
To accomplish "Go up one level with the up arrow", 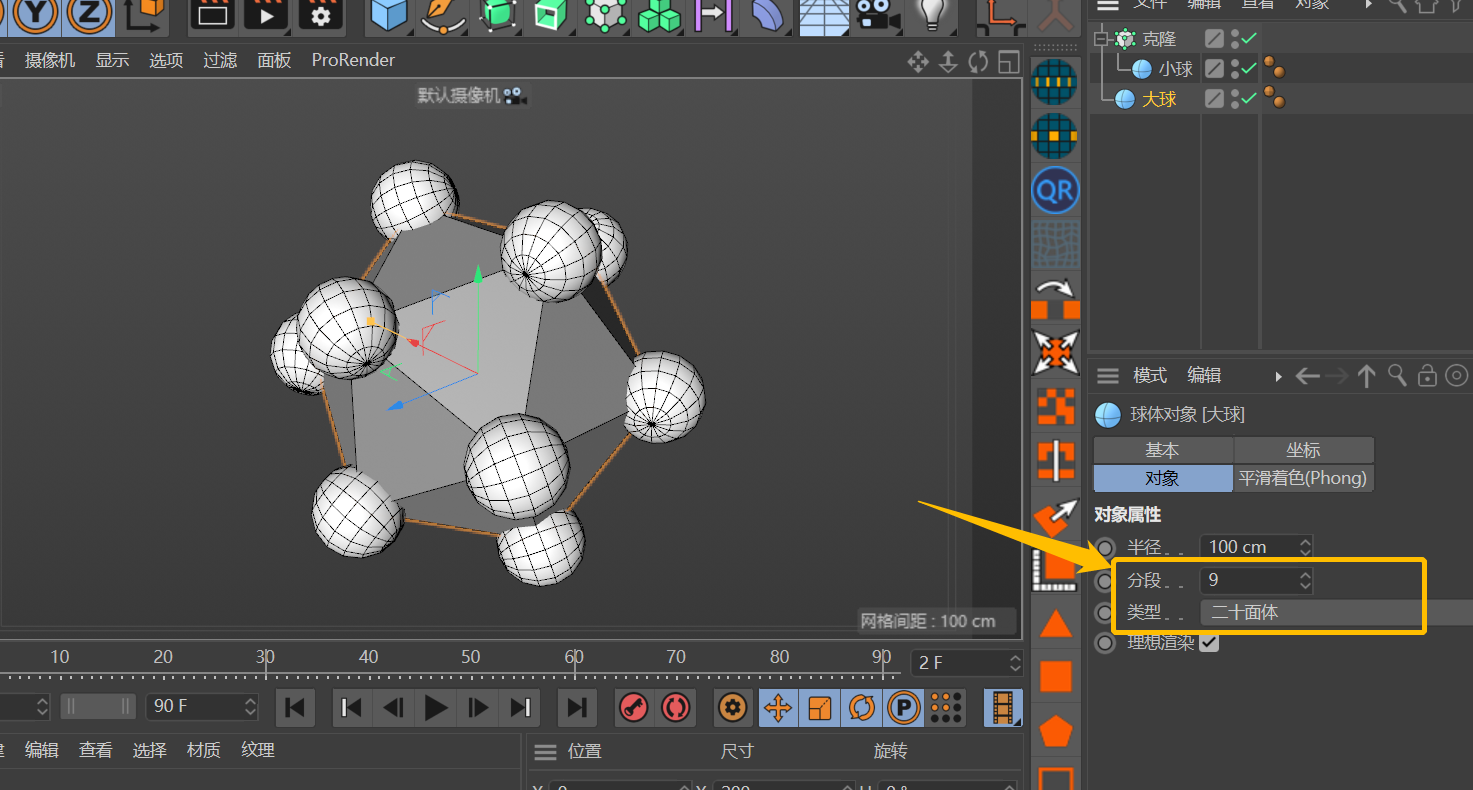I will [x=1367, y=376].
